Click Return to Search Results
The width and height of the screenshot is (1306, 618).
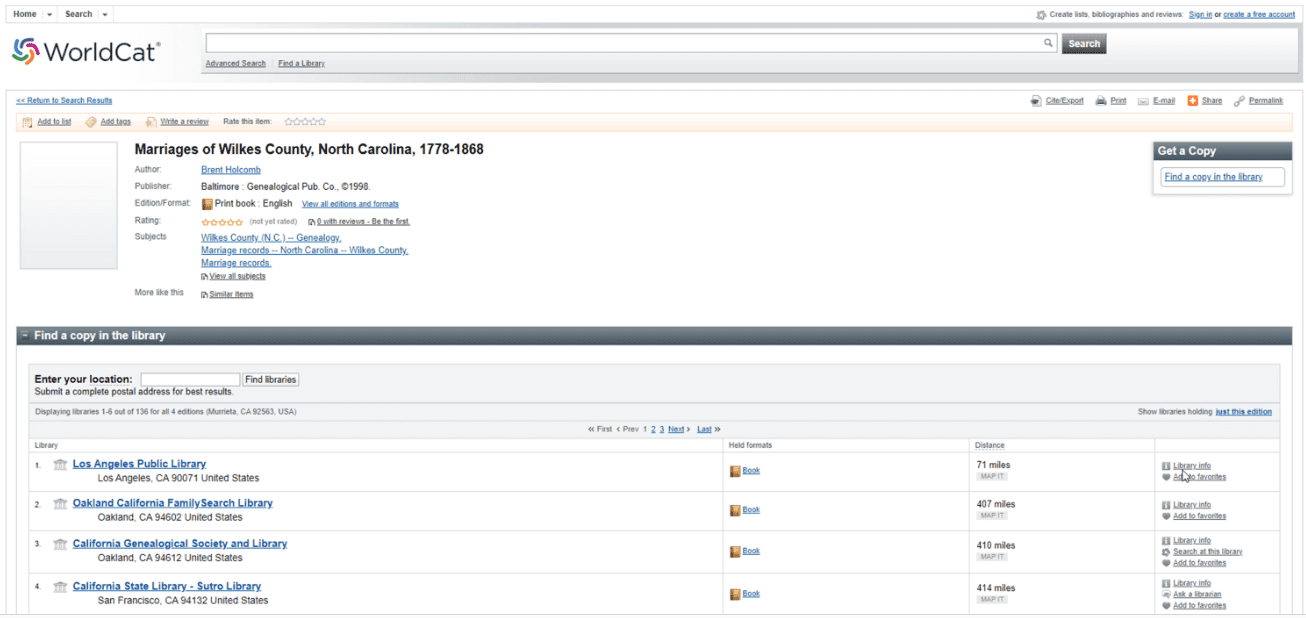(x=64, y=100)
